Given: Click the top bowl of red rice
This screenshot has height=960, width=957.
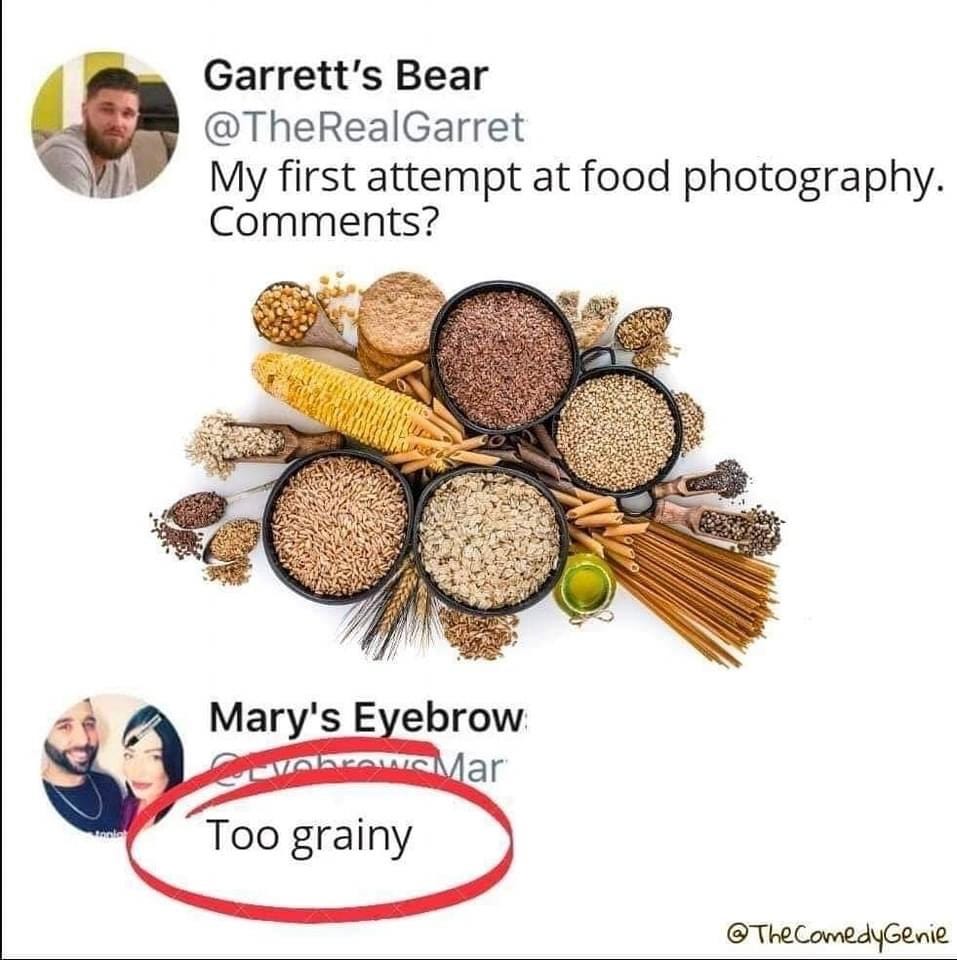Looking at the screenshot, I should click(503, 358).
